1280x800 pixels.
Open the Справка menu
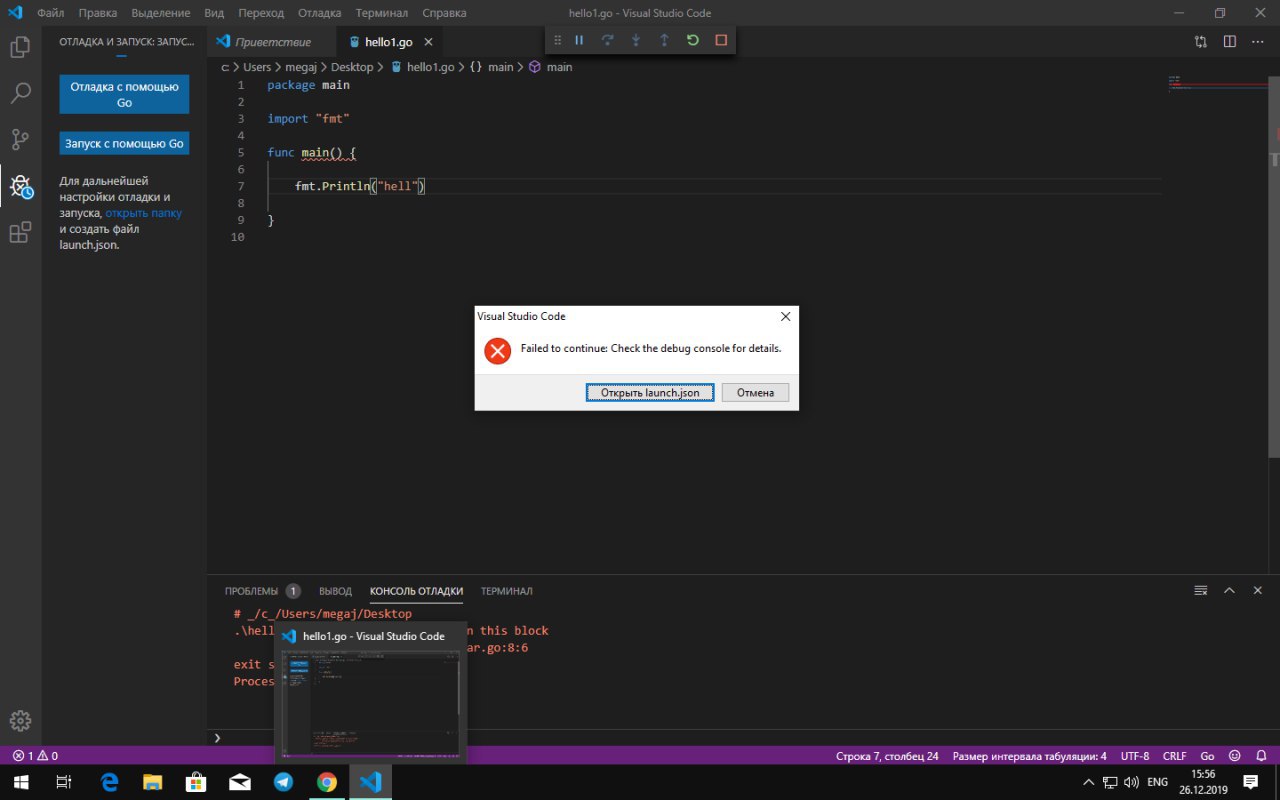tap(444, 13)
